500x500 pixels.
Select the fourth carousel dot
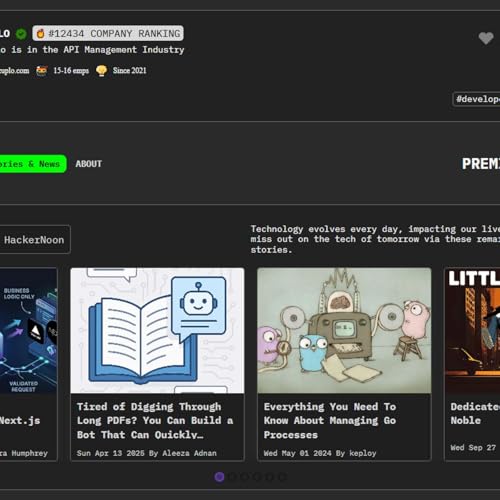tap(257, 477)
